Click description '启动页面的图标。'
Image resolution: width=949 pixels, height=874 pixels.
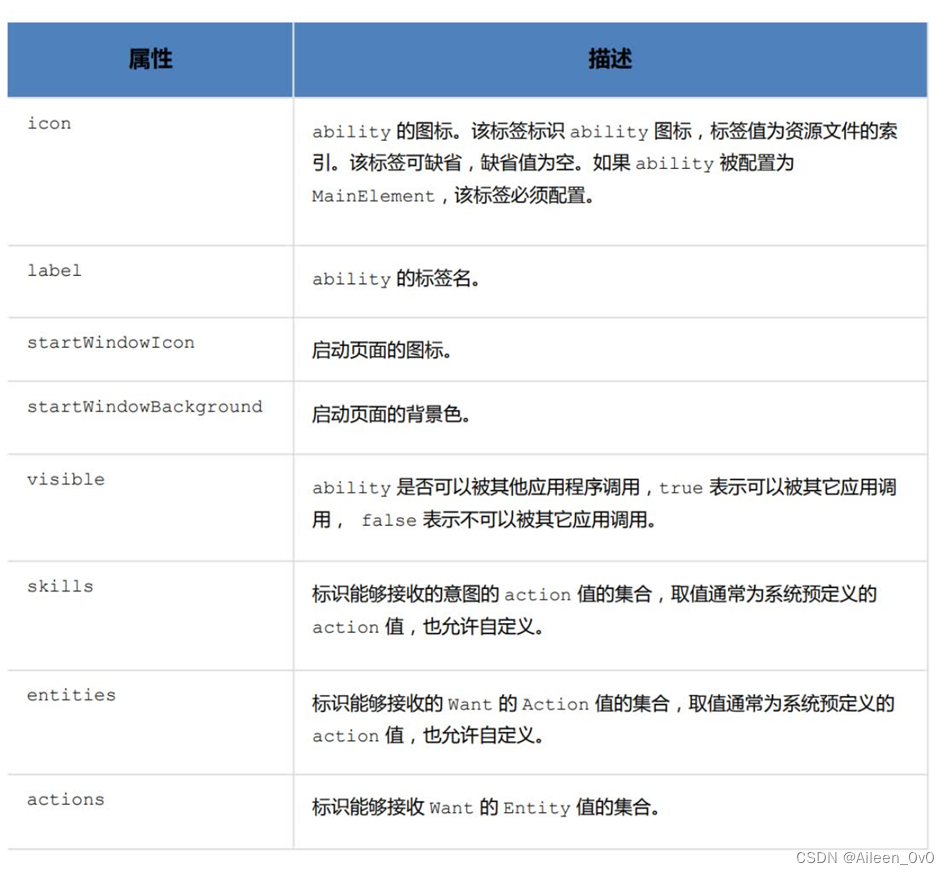coord(381,350)
